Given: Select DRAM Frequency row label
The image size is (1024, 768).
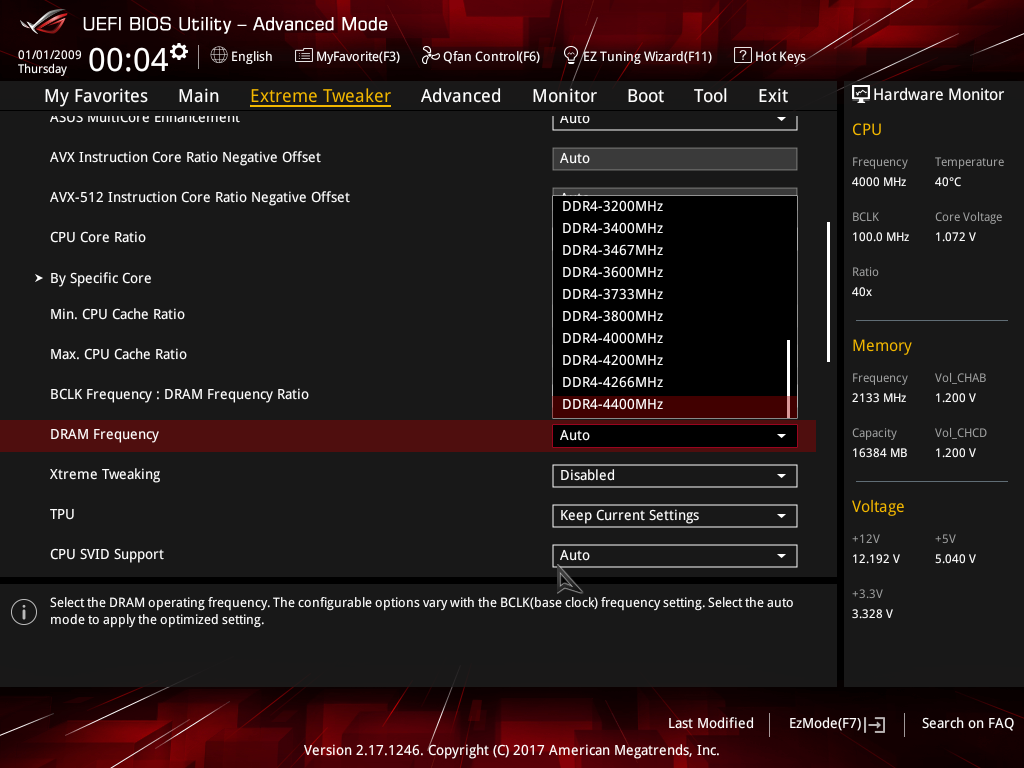Looking at the screenshot, I should [104, 435].
